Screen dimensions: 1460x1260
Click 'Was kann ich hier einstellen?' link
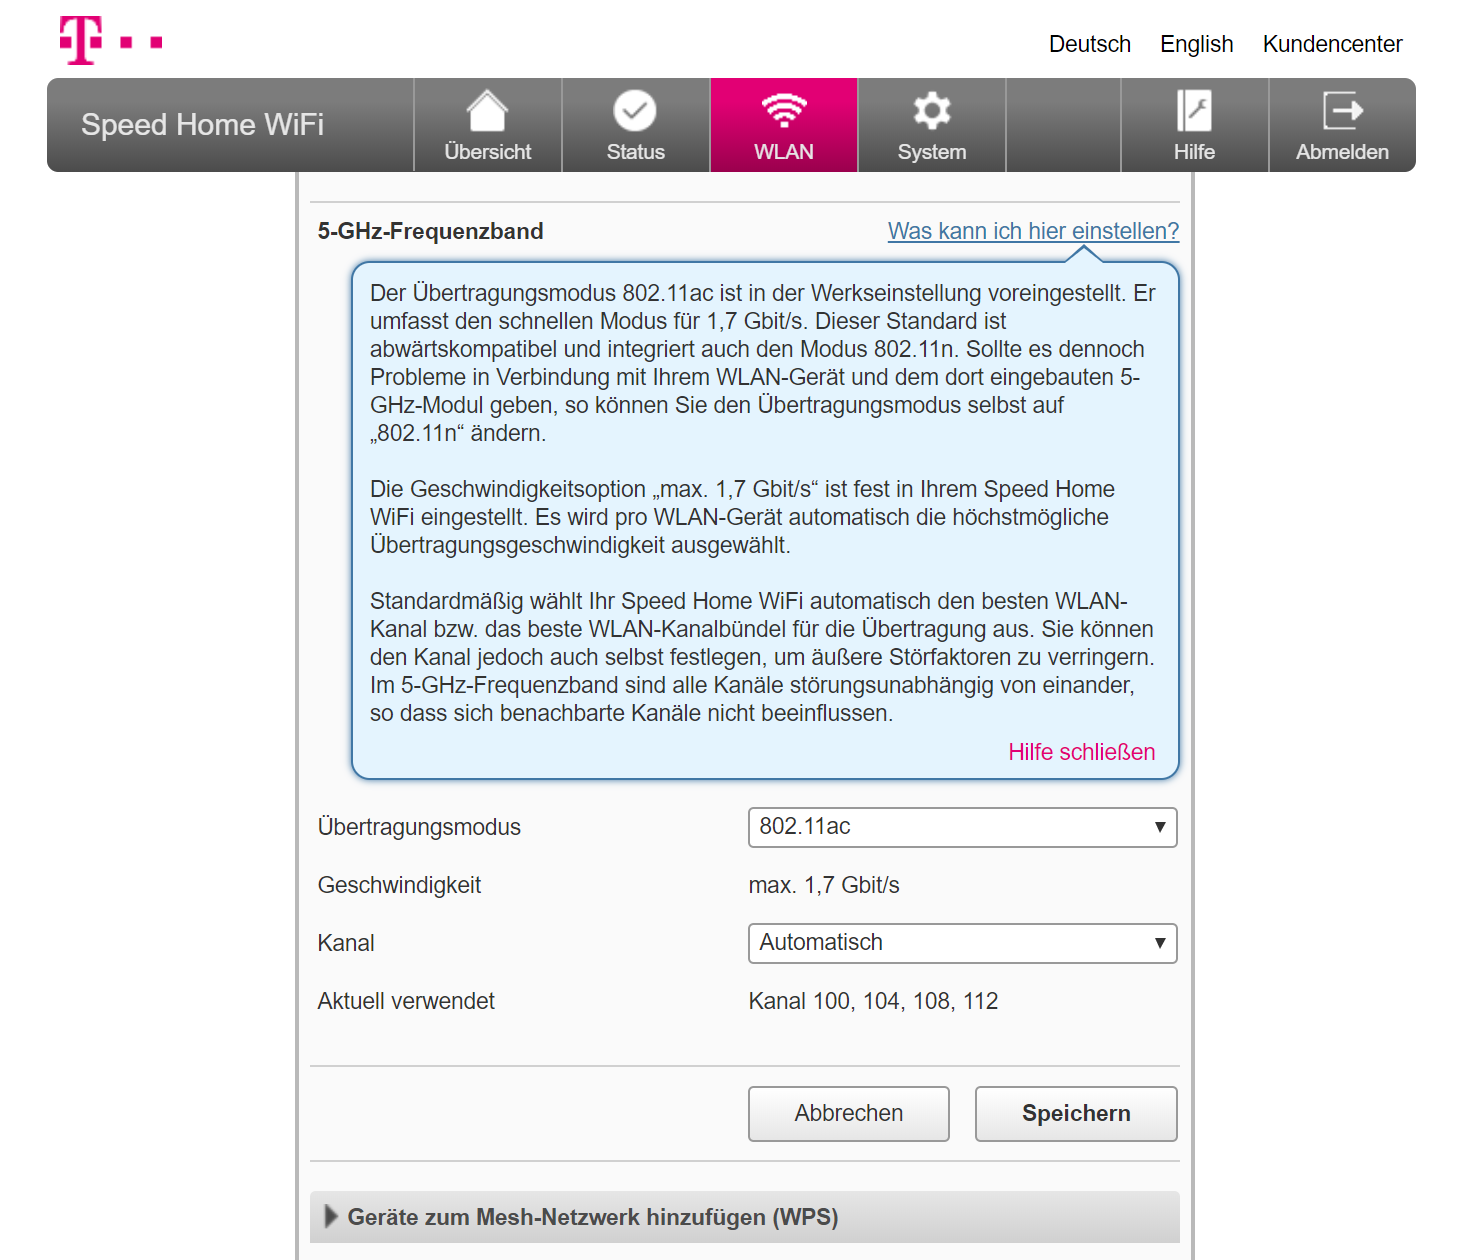[1034, 231]
